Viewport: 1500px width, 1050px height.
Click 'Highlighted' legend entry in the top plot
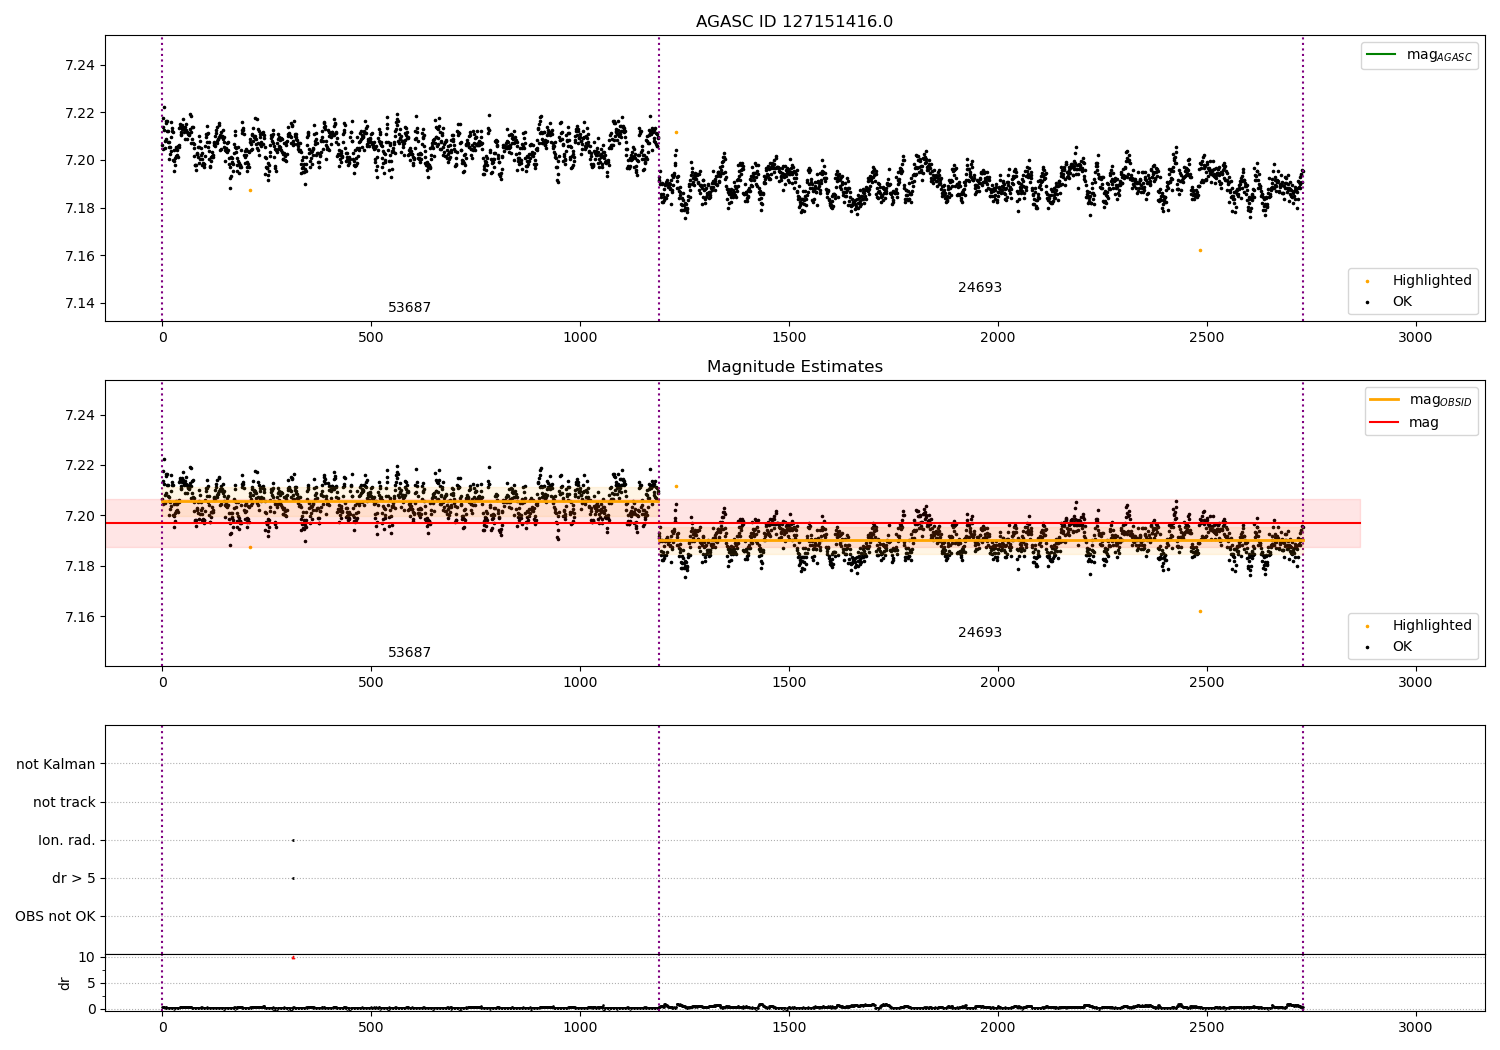click(x=1432, y=281)
